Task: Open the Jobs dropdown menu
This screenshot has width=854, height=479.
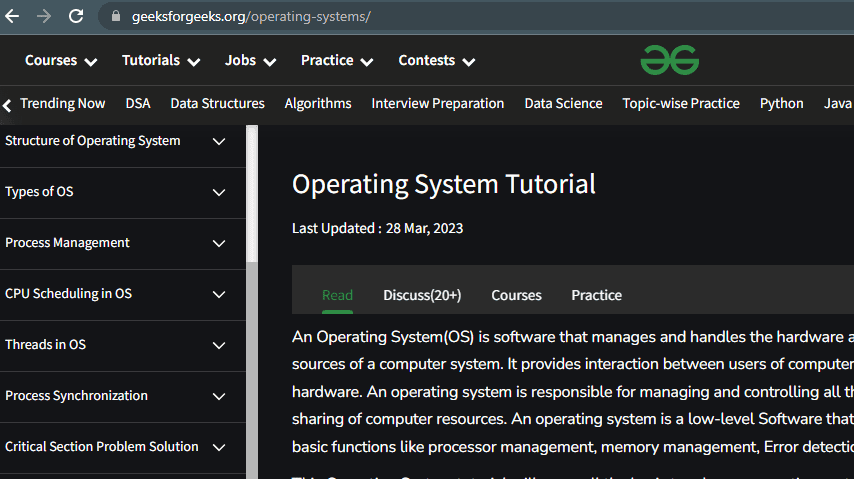Action: pos(250,60)
